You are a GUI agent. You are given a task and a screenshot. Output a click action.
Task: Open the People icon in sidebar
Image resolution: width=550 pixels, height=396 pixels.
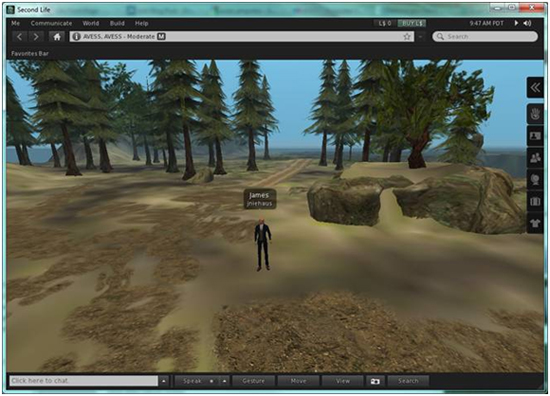point(535,158)
